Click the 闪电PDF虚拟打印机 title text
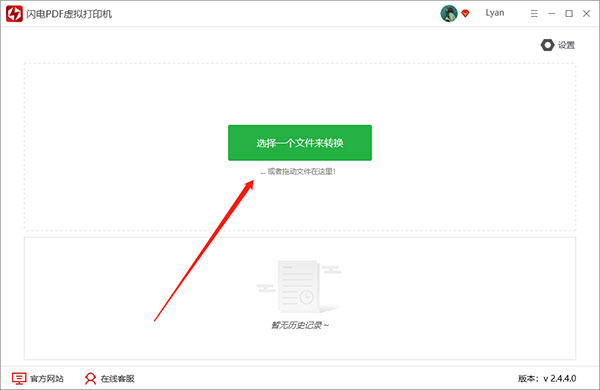 click(x=69, y=14)
